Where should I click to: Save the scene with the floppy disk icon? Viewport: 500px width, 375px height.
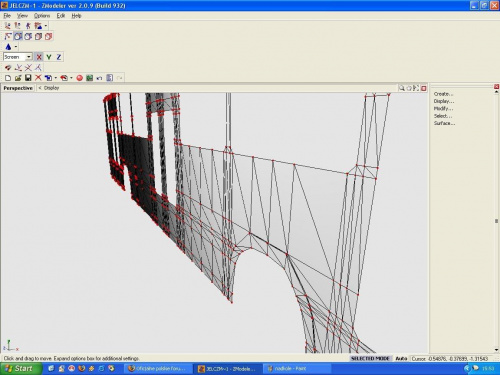(x=28, y=78)
